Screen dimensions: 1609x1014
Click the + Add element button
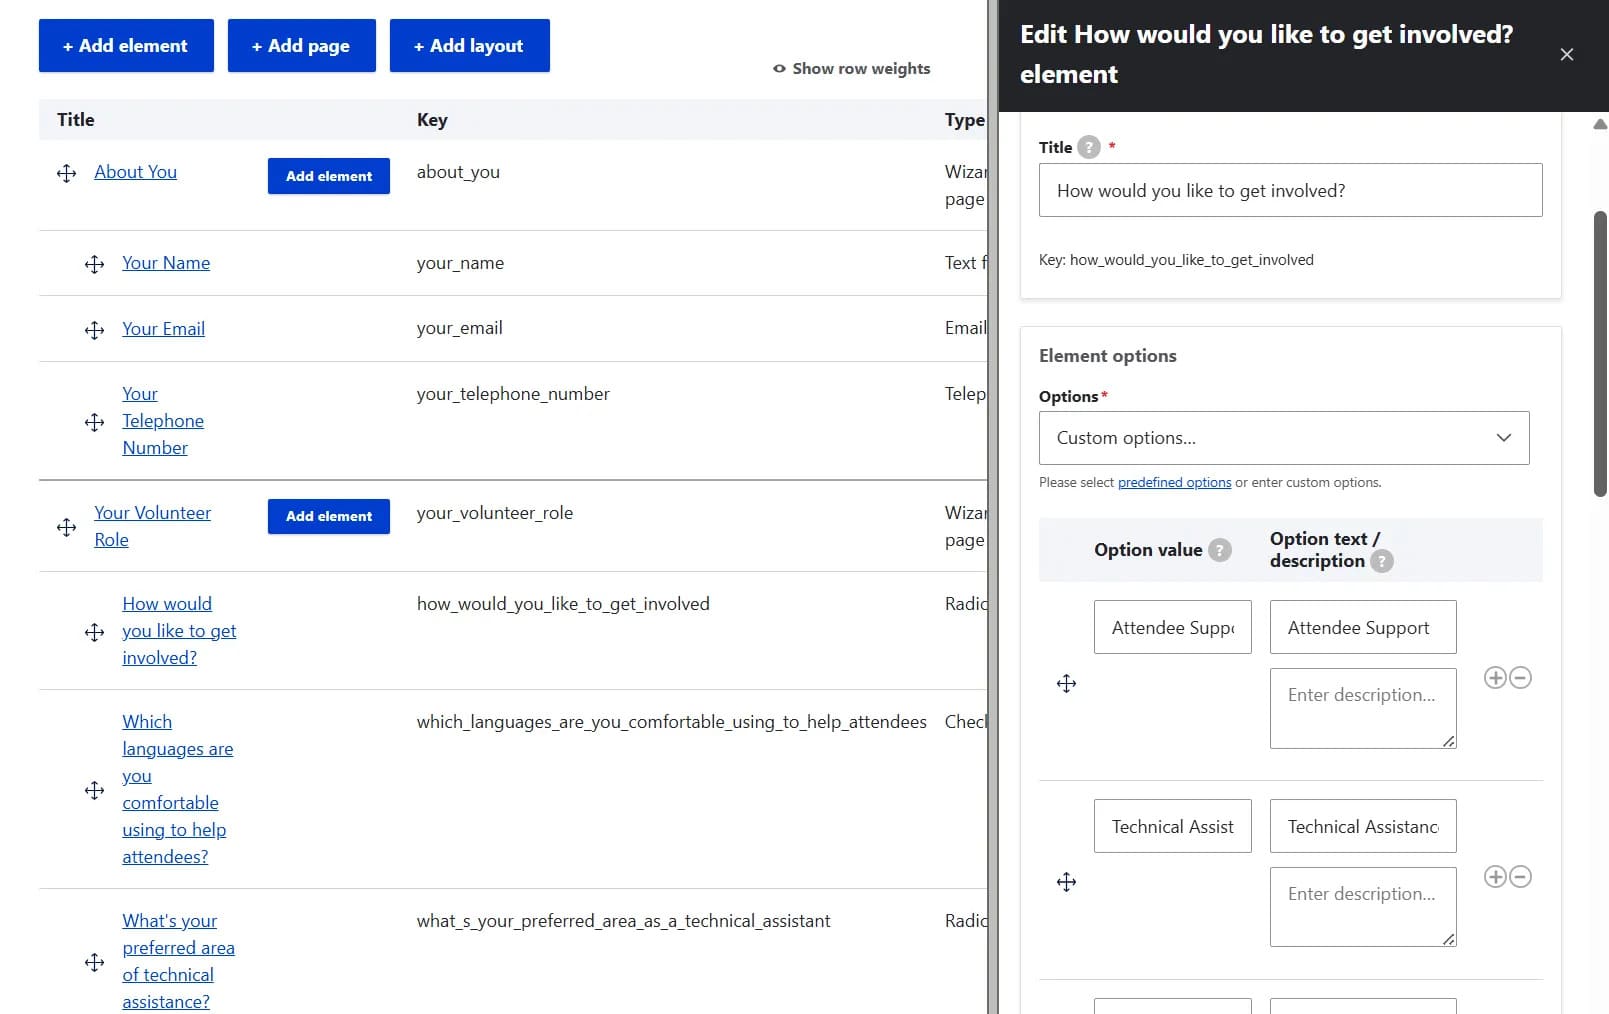click(x=126, y=46)
